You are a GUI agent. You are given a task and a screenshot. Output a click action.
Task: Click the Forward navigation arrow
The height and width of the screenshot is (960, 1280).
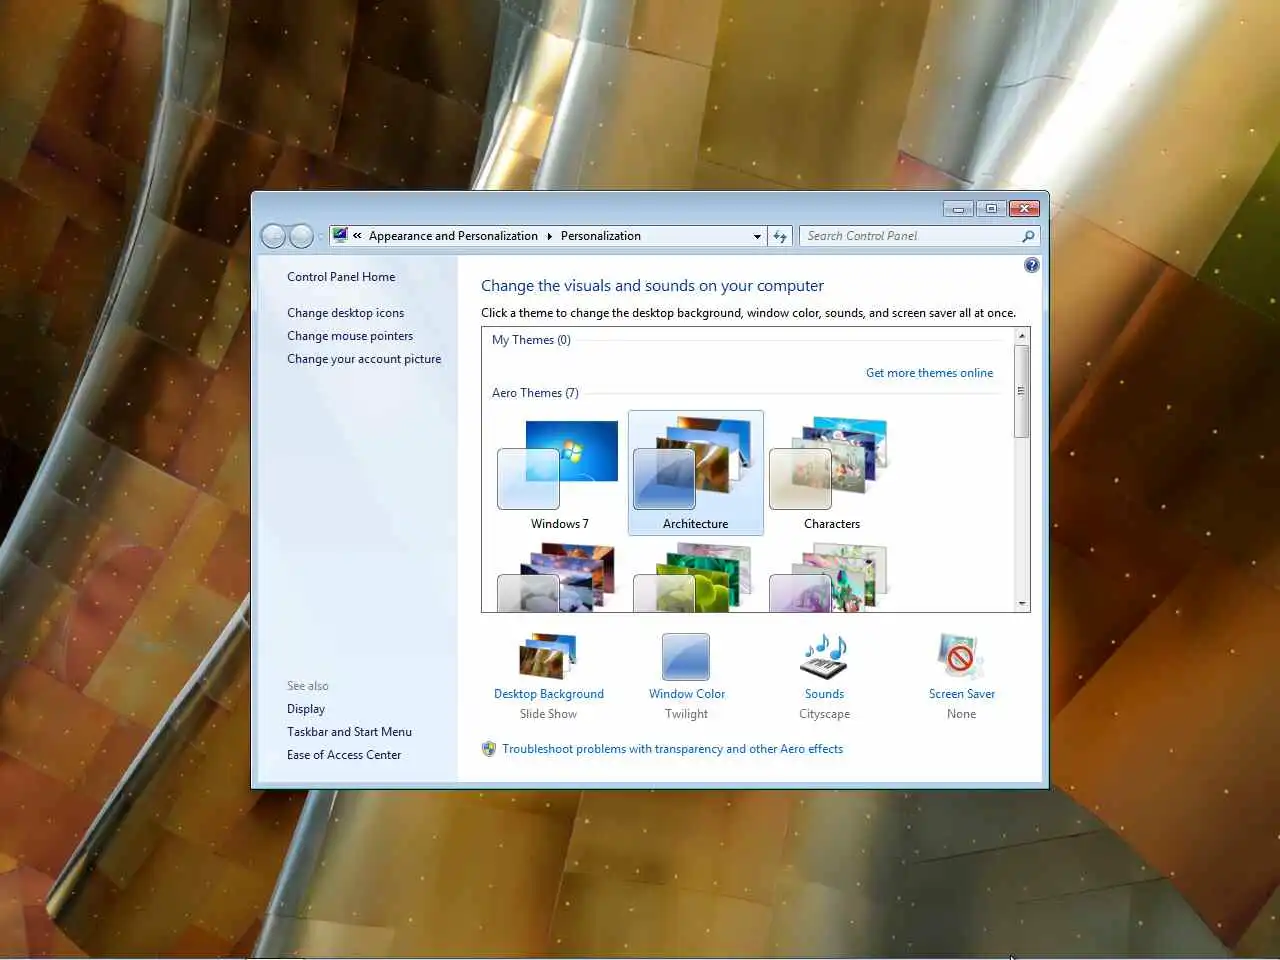pyautogui.click(x=301, y=236)
